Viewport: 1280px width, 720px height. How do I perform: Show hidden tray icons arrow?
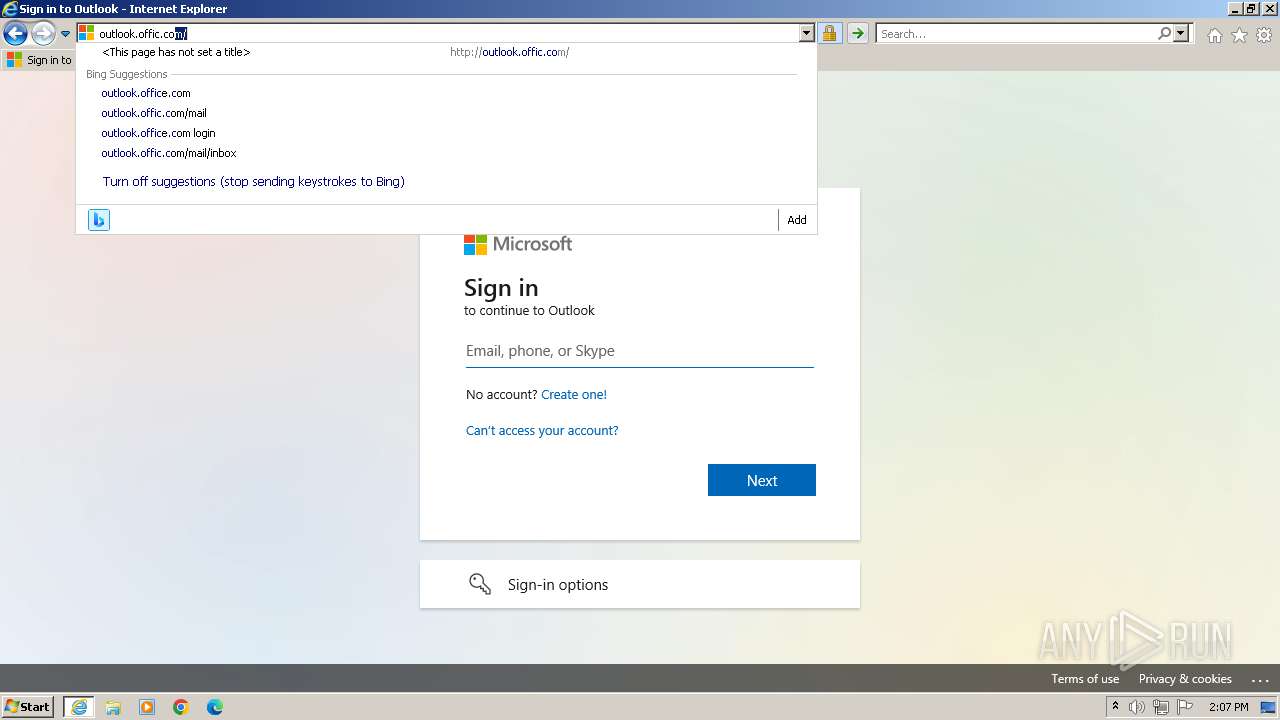pyautogui.click(x=1115, y=707)
